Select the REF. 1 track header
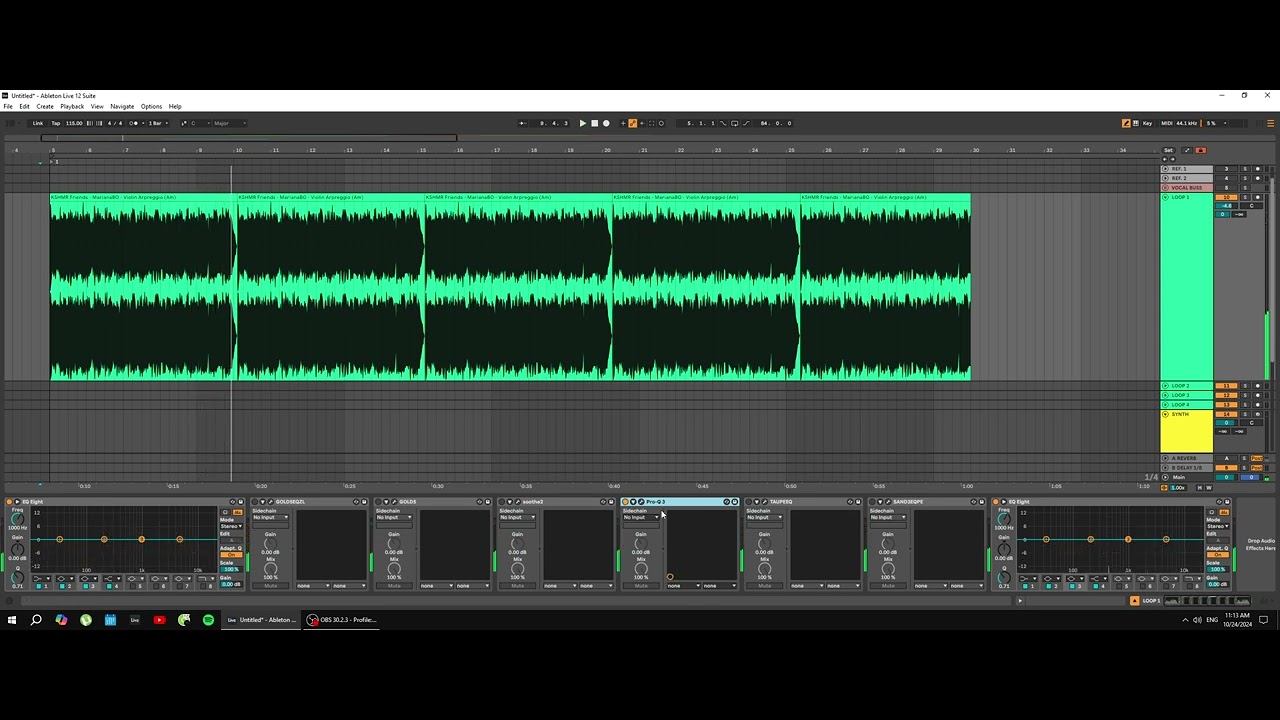This screenshot has width=1280, height=720. [1187, 169]
